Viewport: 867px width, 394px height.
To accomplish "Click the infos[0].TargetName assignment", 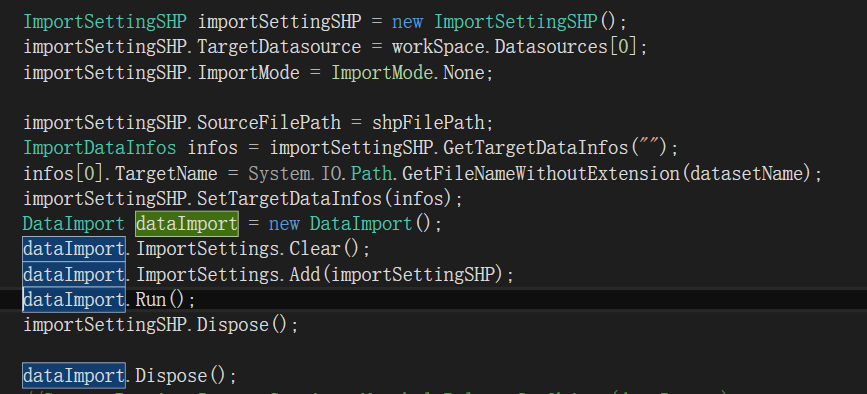I will tap(120, 174).
